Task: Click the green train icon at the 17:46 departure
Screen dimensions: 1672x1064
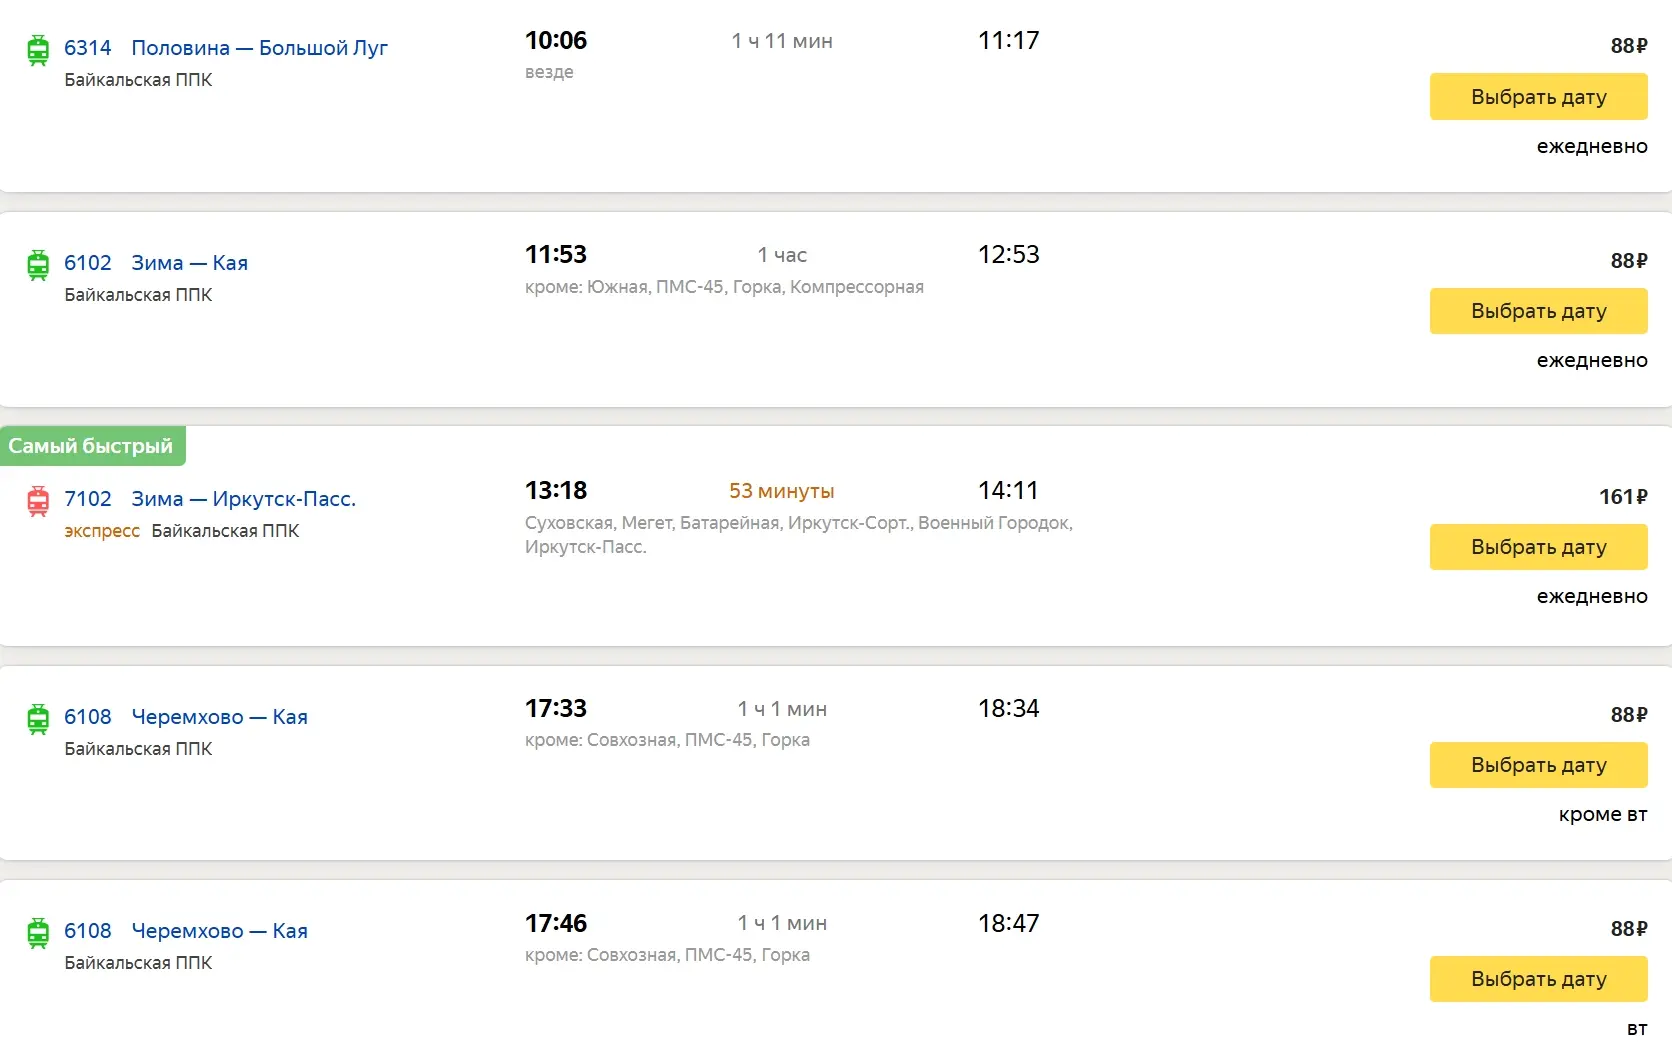Action: (x=38, y=933)
